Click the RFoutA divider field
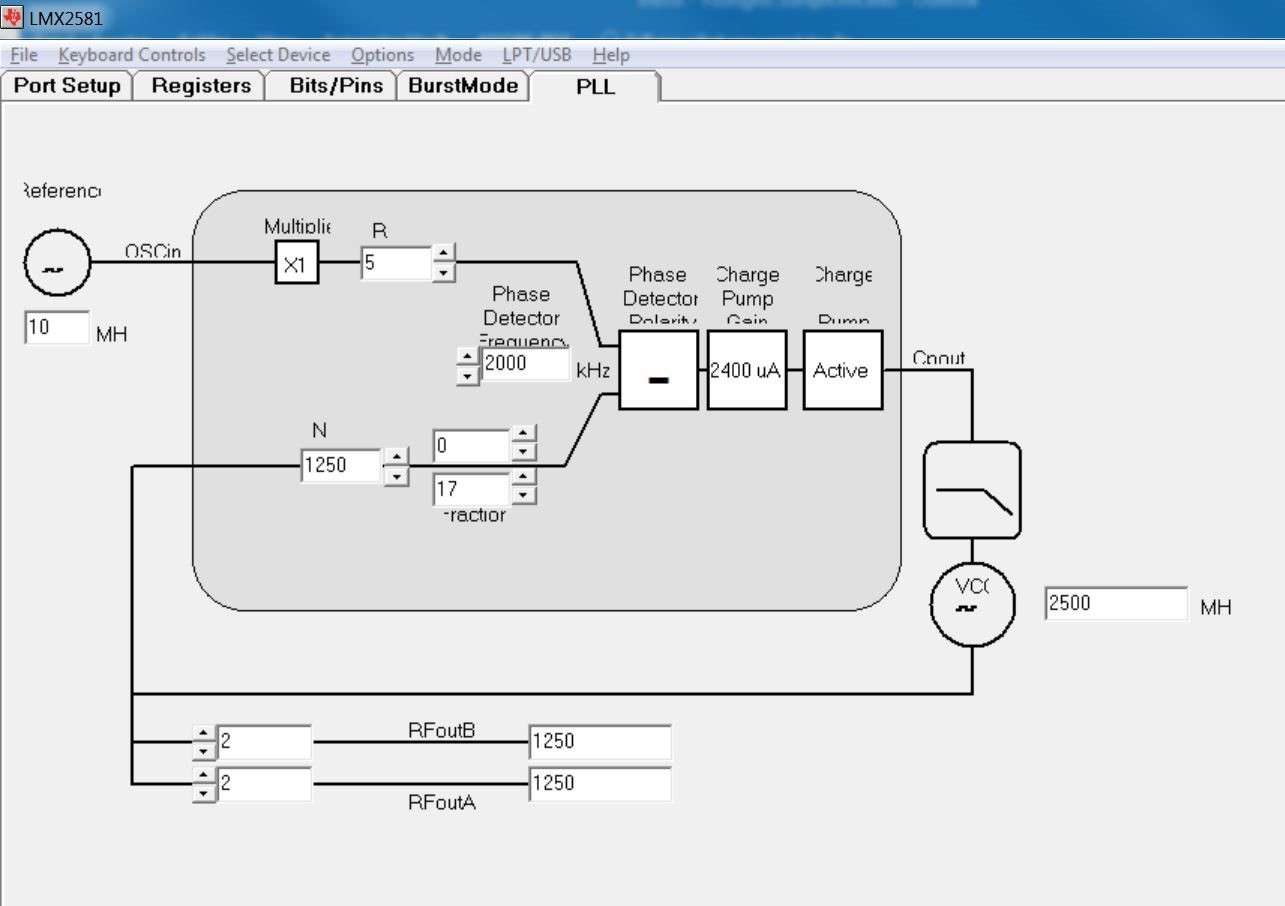Image resolution: width=1285 pixels, height=906 pixels. pyautogui.click(x=264, y=784)
